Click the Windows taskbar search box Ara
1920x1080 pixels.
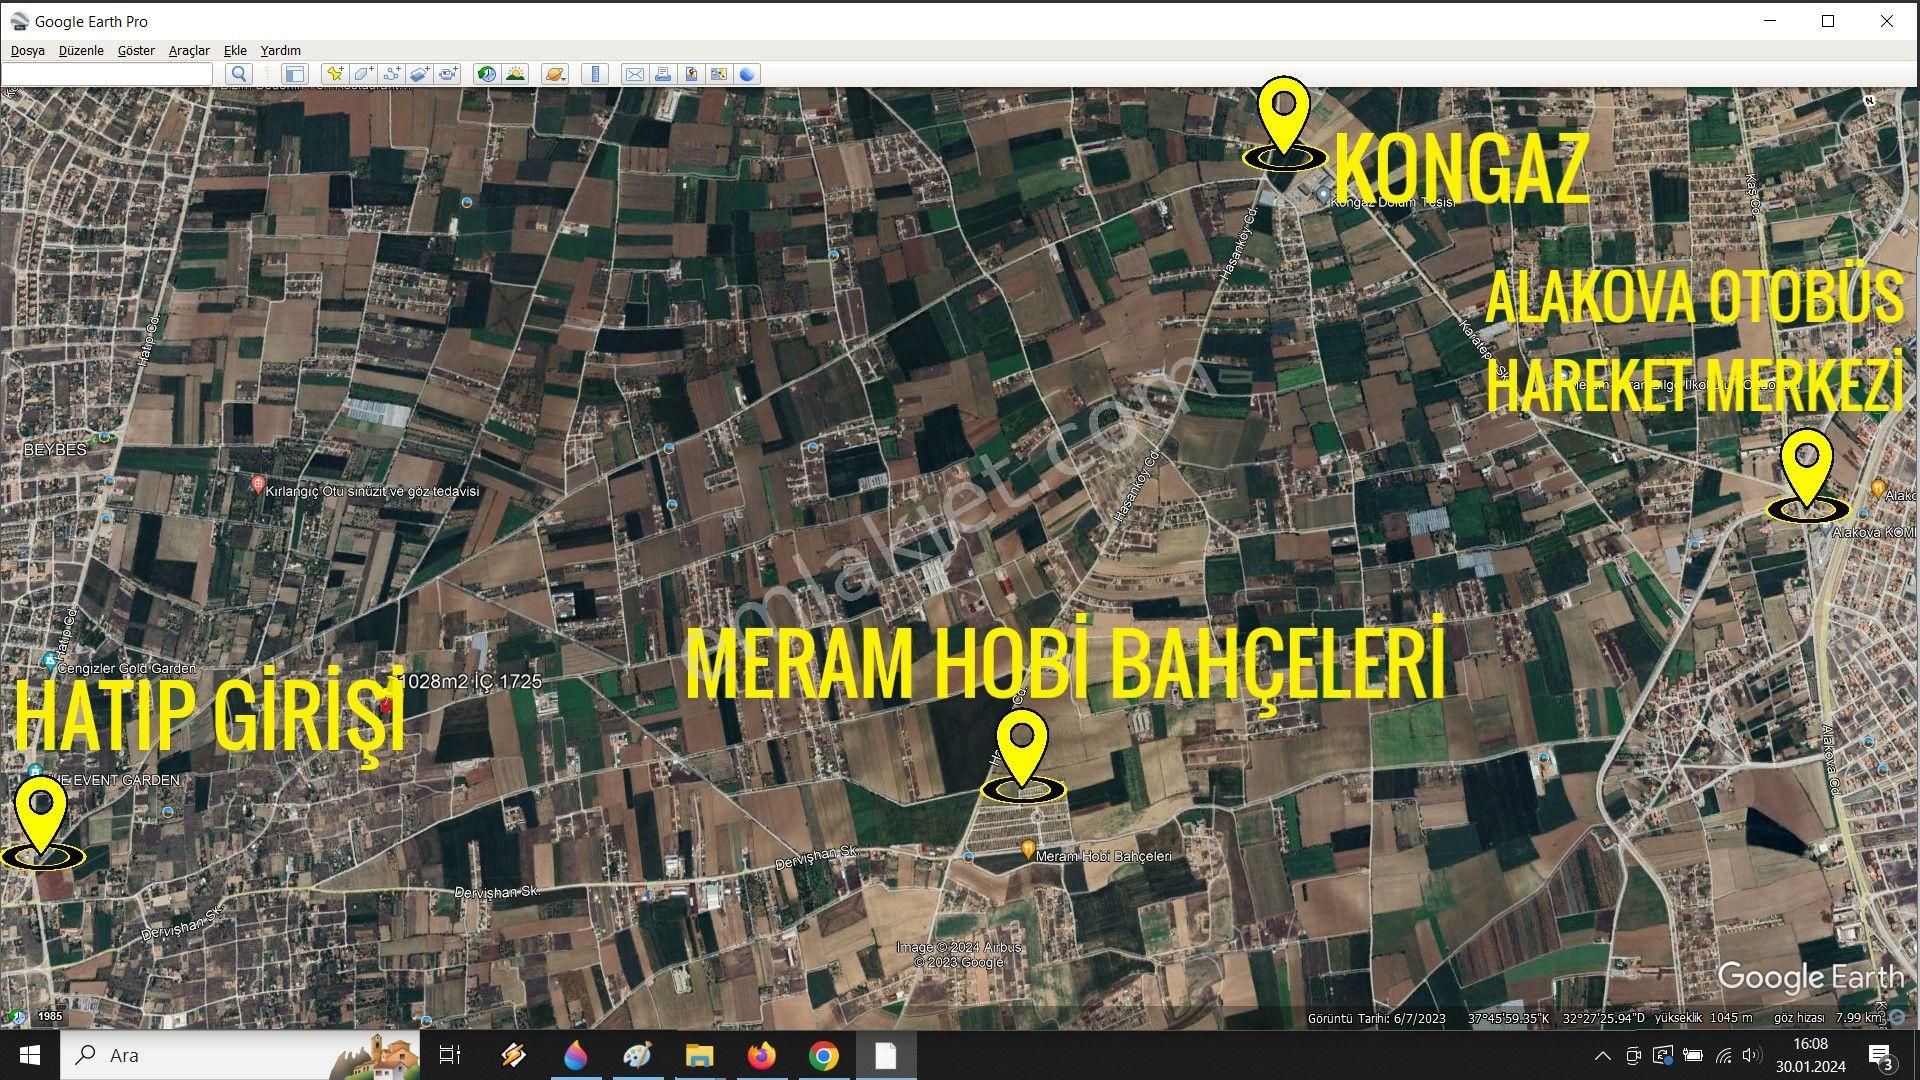click(240, 1055)
